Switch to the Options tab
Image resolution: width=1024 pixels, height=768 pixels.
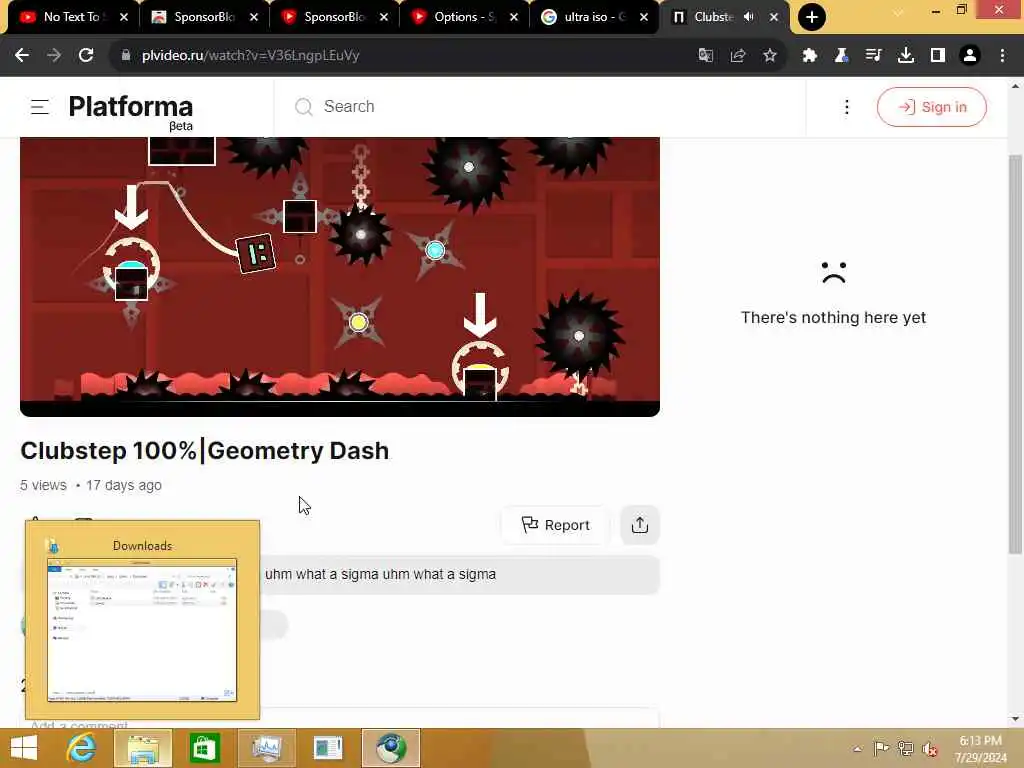tap(463, 18)
